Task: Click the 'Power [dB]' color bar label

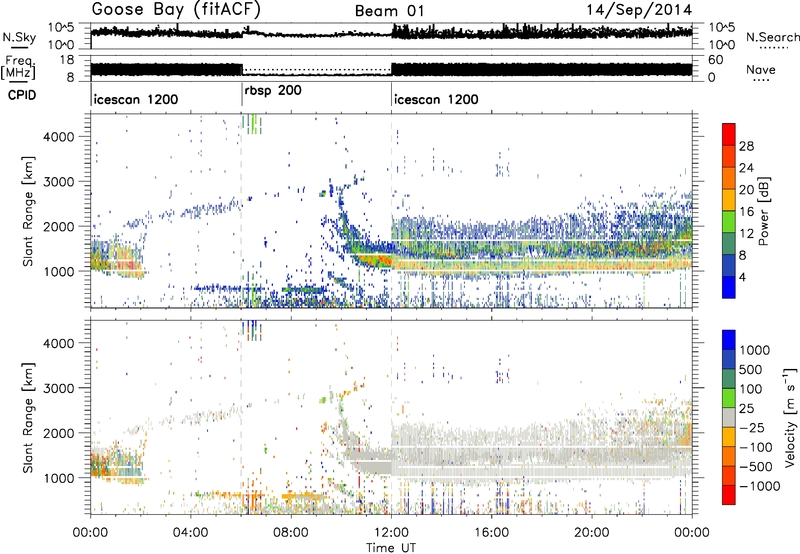Action: 763,211
